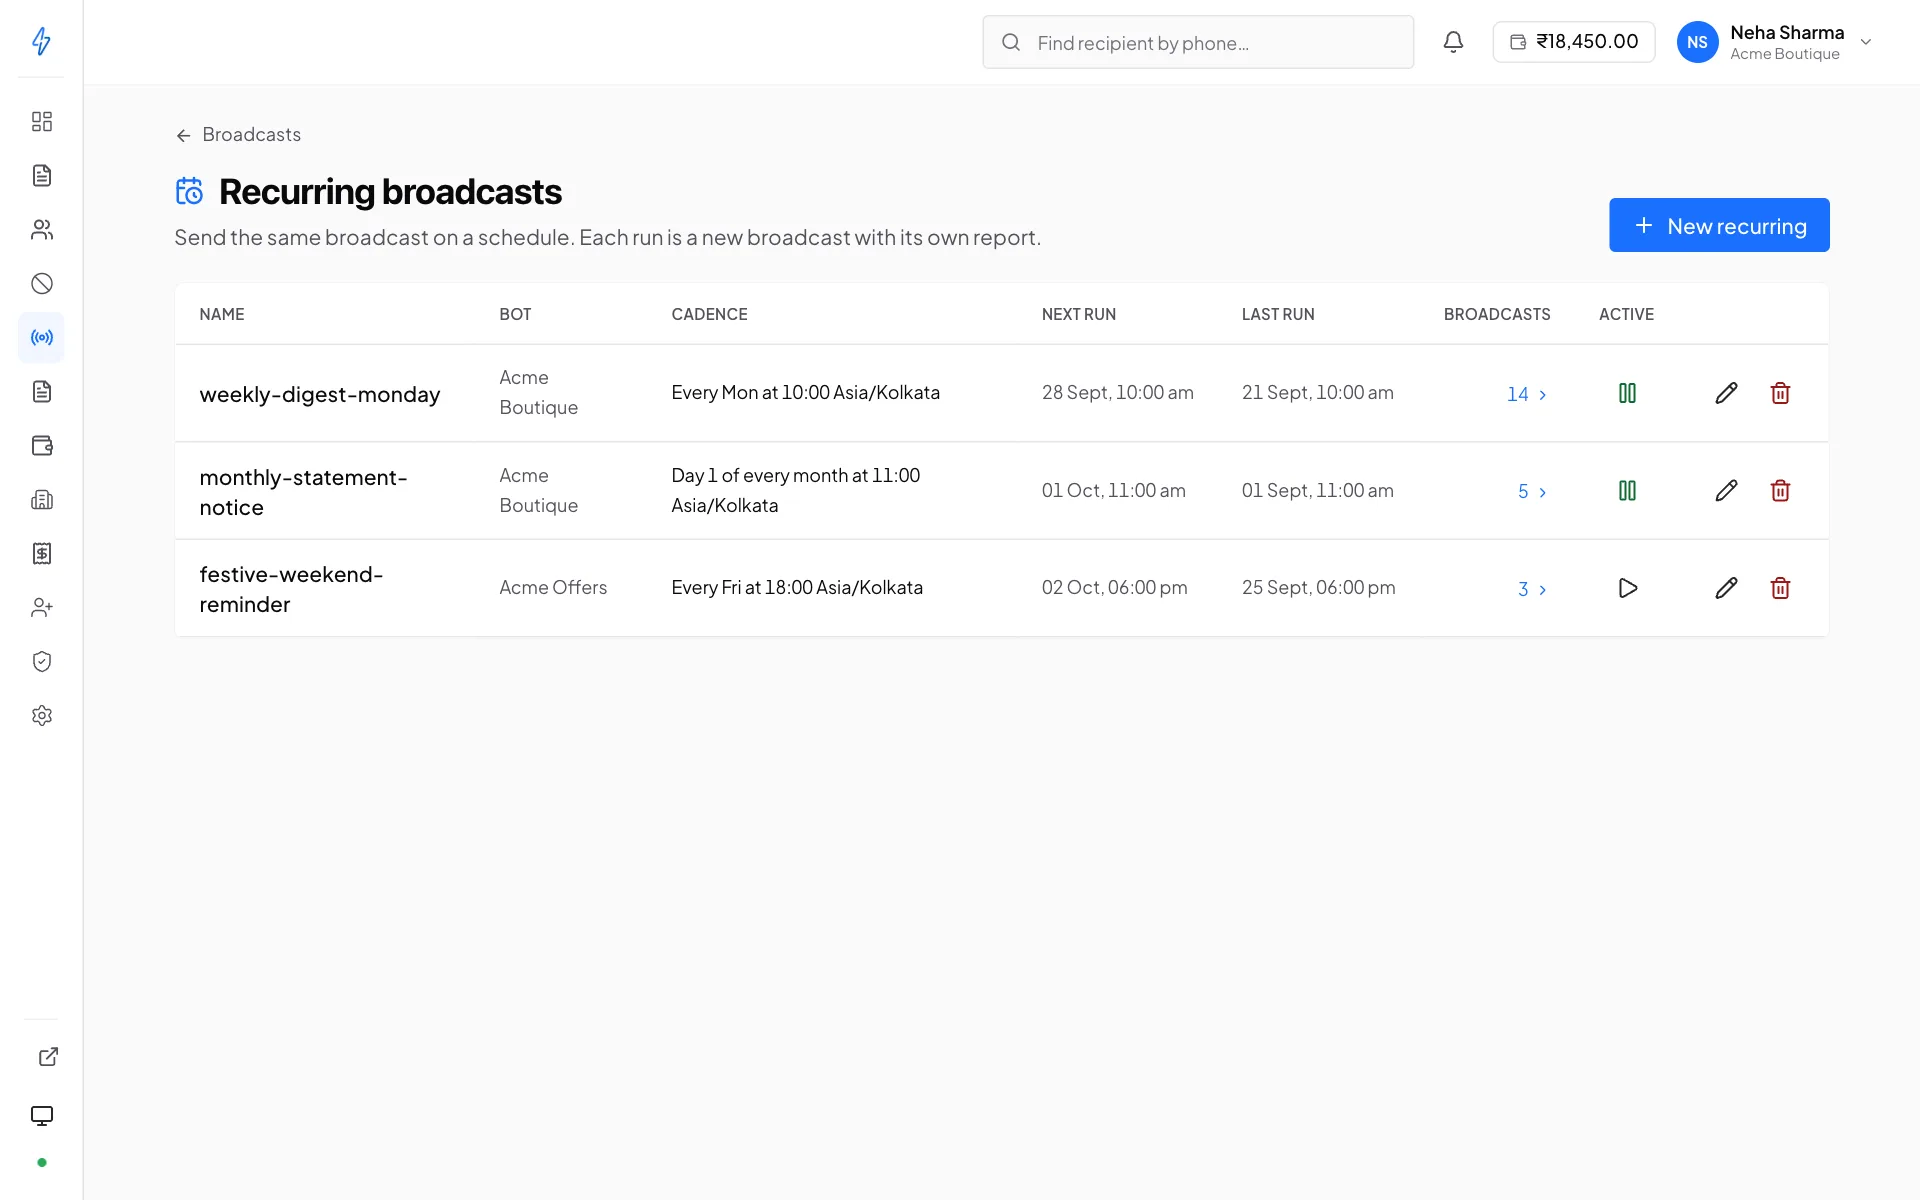Image resolution: width=1920 pixels, height=1200 pixels.
Task: Edit monthly-statement-notice with pencil icon
Action: coord(1726,491)
